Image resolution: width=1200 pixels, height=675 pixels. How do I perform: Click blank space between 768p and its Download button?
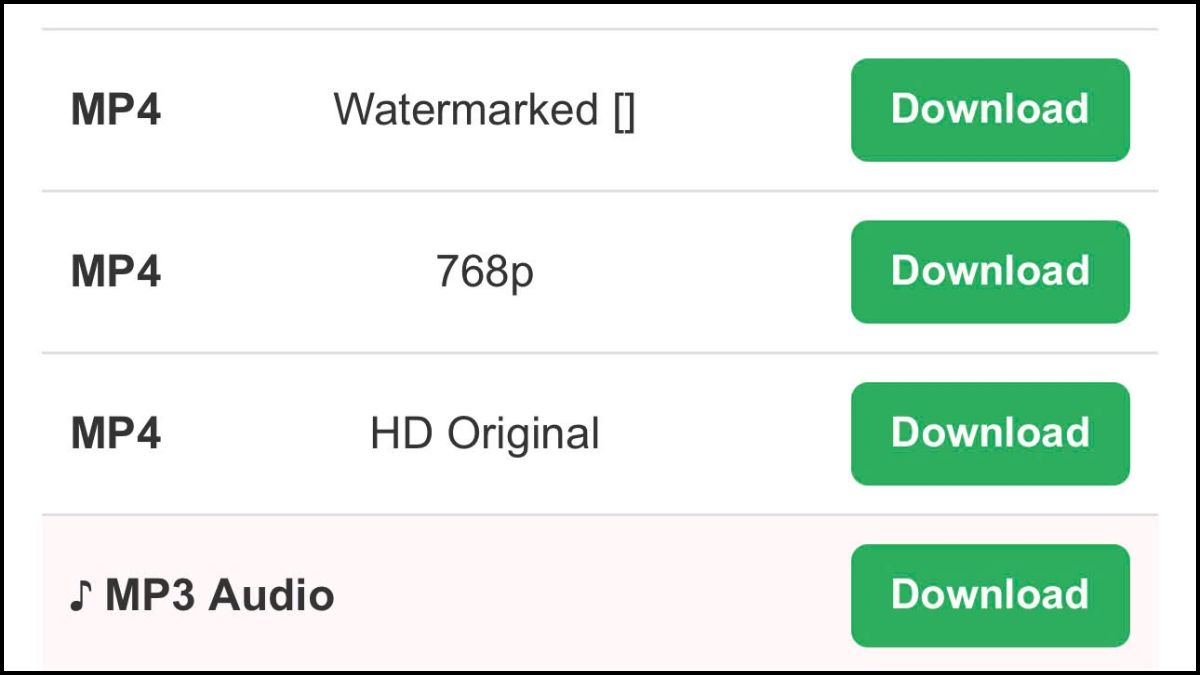[x=700, y=272]
